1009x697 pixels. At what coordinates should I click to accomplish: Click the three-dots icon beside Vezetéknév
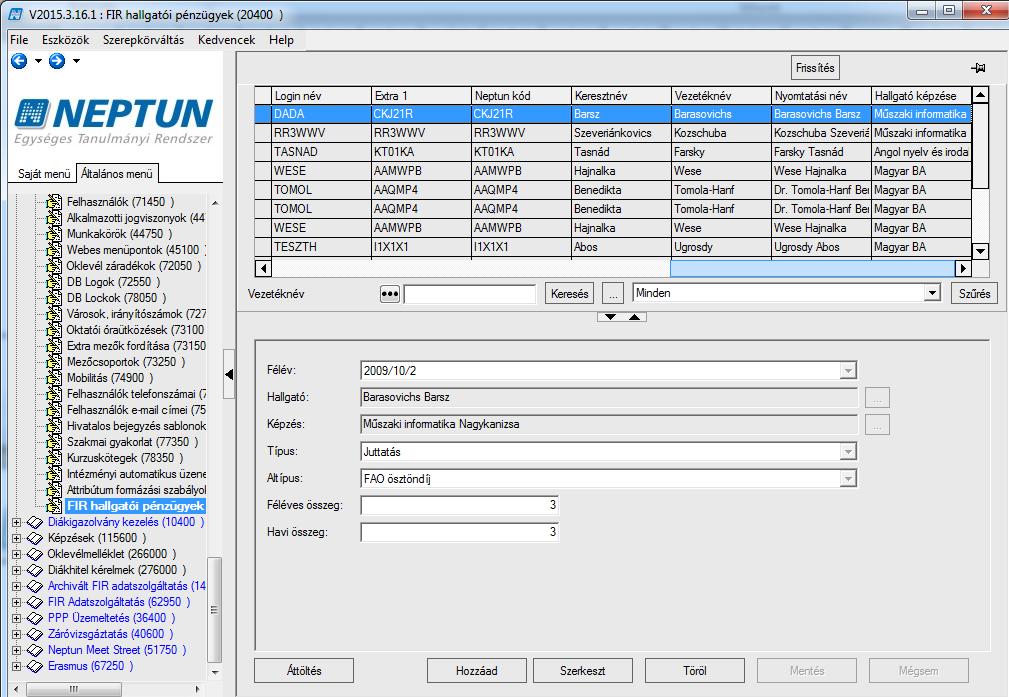click(390, 294)
